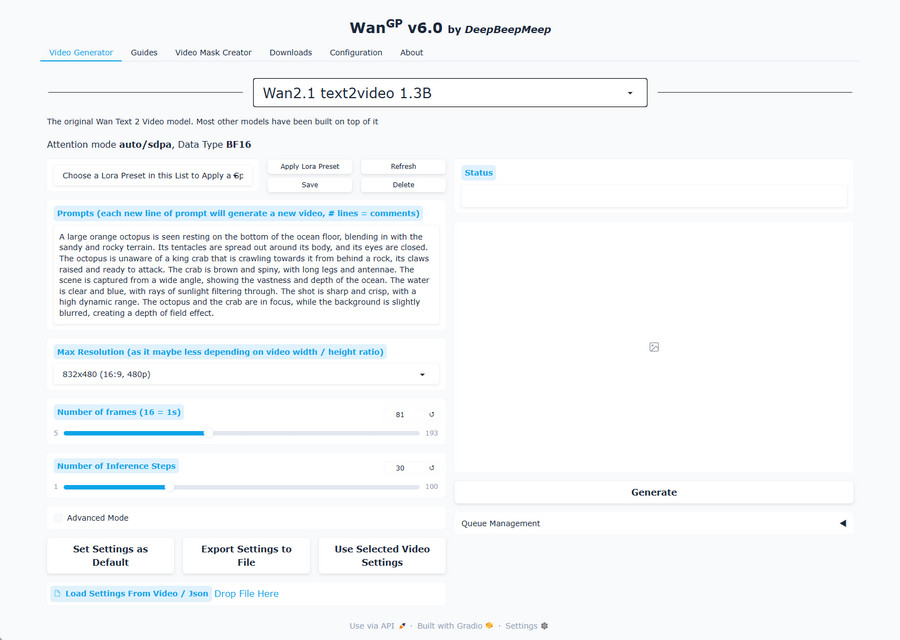Click the rocket icon by Use via API
Viewport: 900px width, 640px height.
pos(403,626)
